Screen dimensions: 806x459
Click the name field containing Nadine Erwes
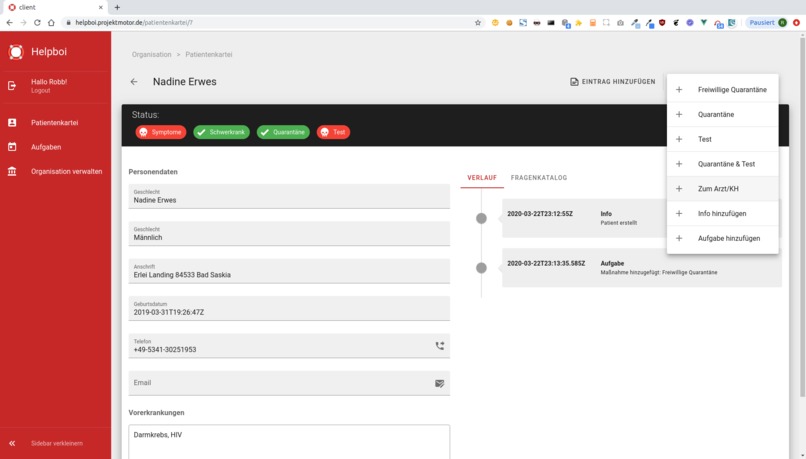289,196
